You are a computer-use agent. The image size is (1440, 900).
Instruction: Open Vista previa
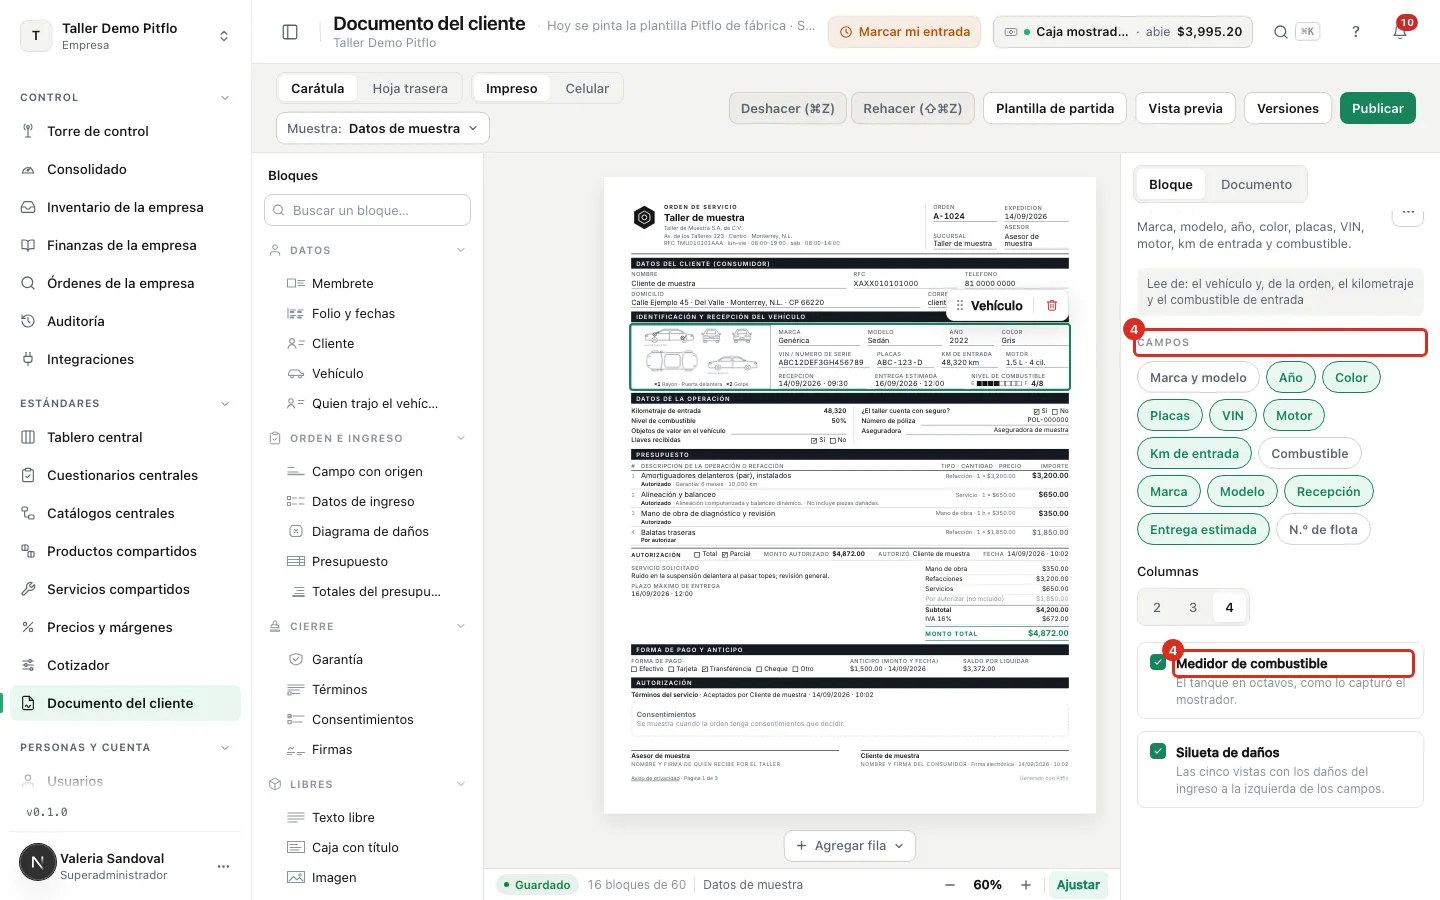click(x=1185, y=108)
